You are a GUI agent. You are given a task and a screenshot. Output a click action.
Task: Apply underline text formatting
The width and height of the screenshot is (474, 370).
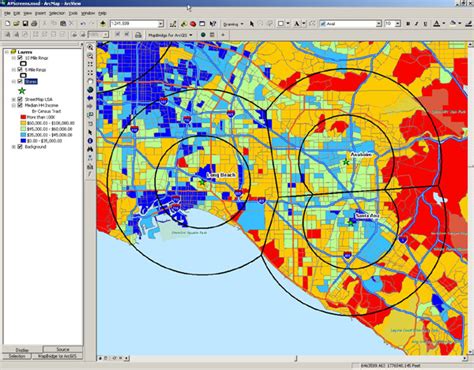pos(425,24)
